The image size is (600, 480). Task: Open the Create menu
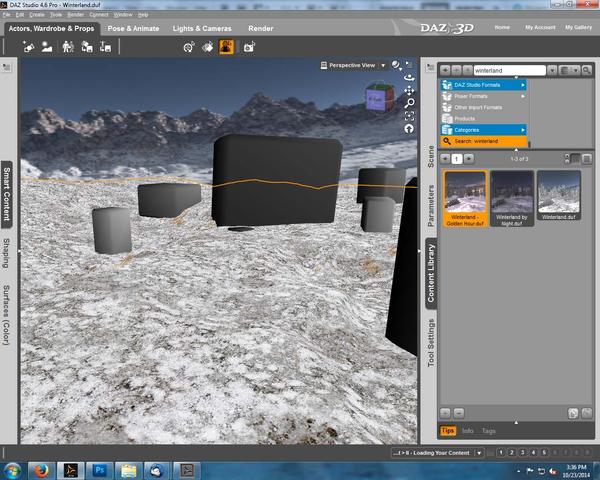(37, 15)
